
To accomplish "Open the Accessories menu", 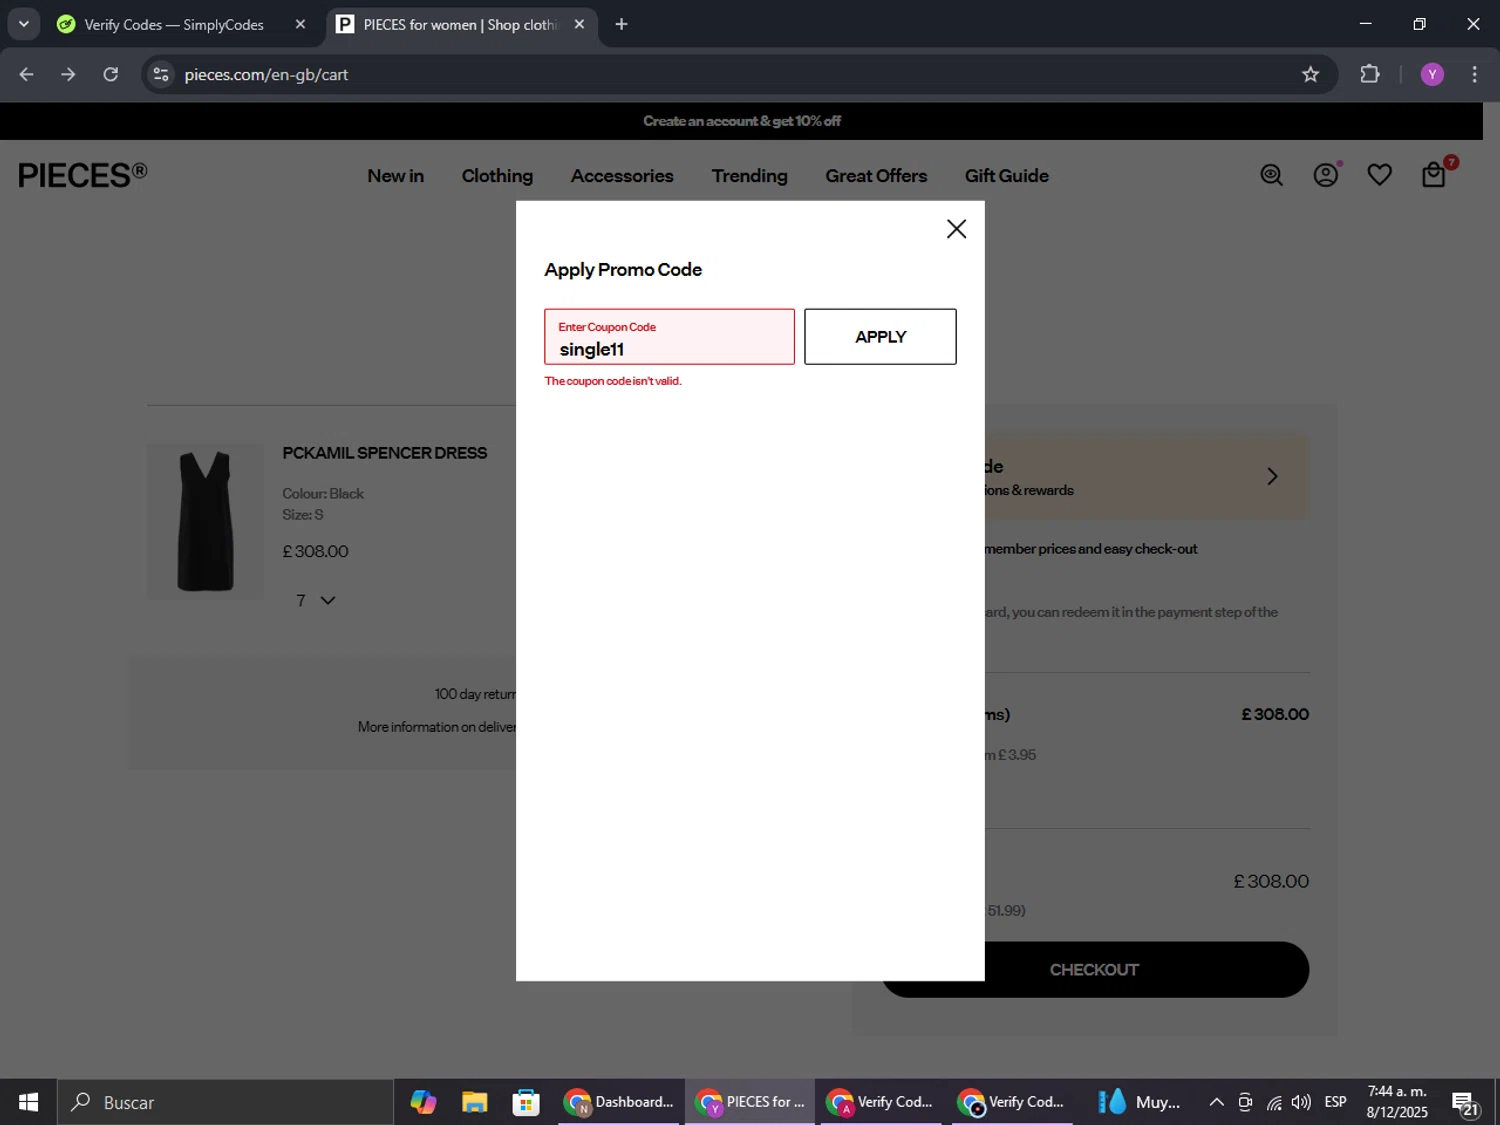I will coord(622,176).
